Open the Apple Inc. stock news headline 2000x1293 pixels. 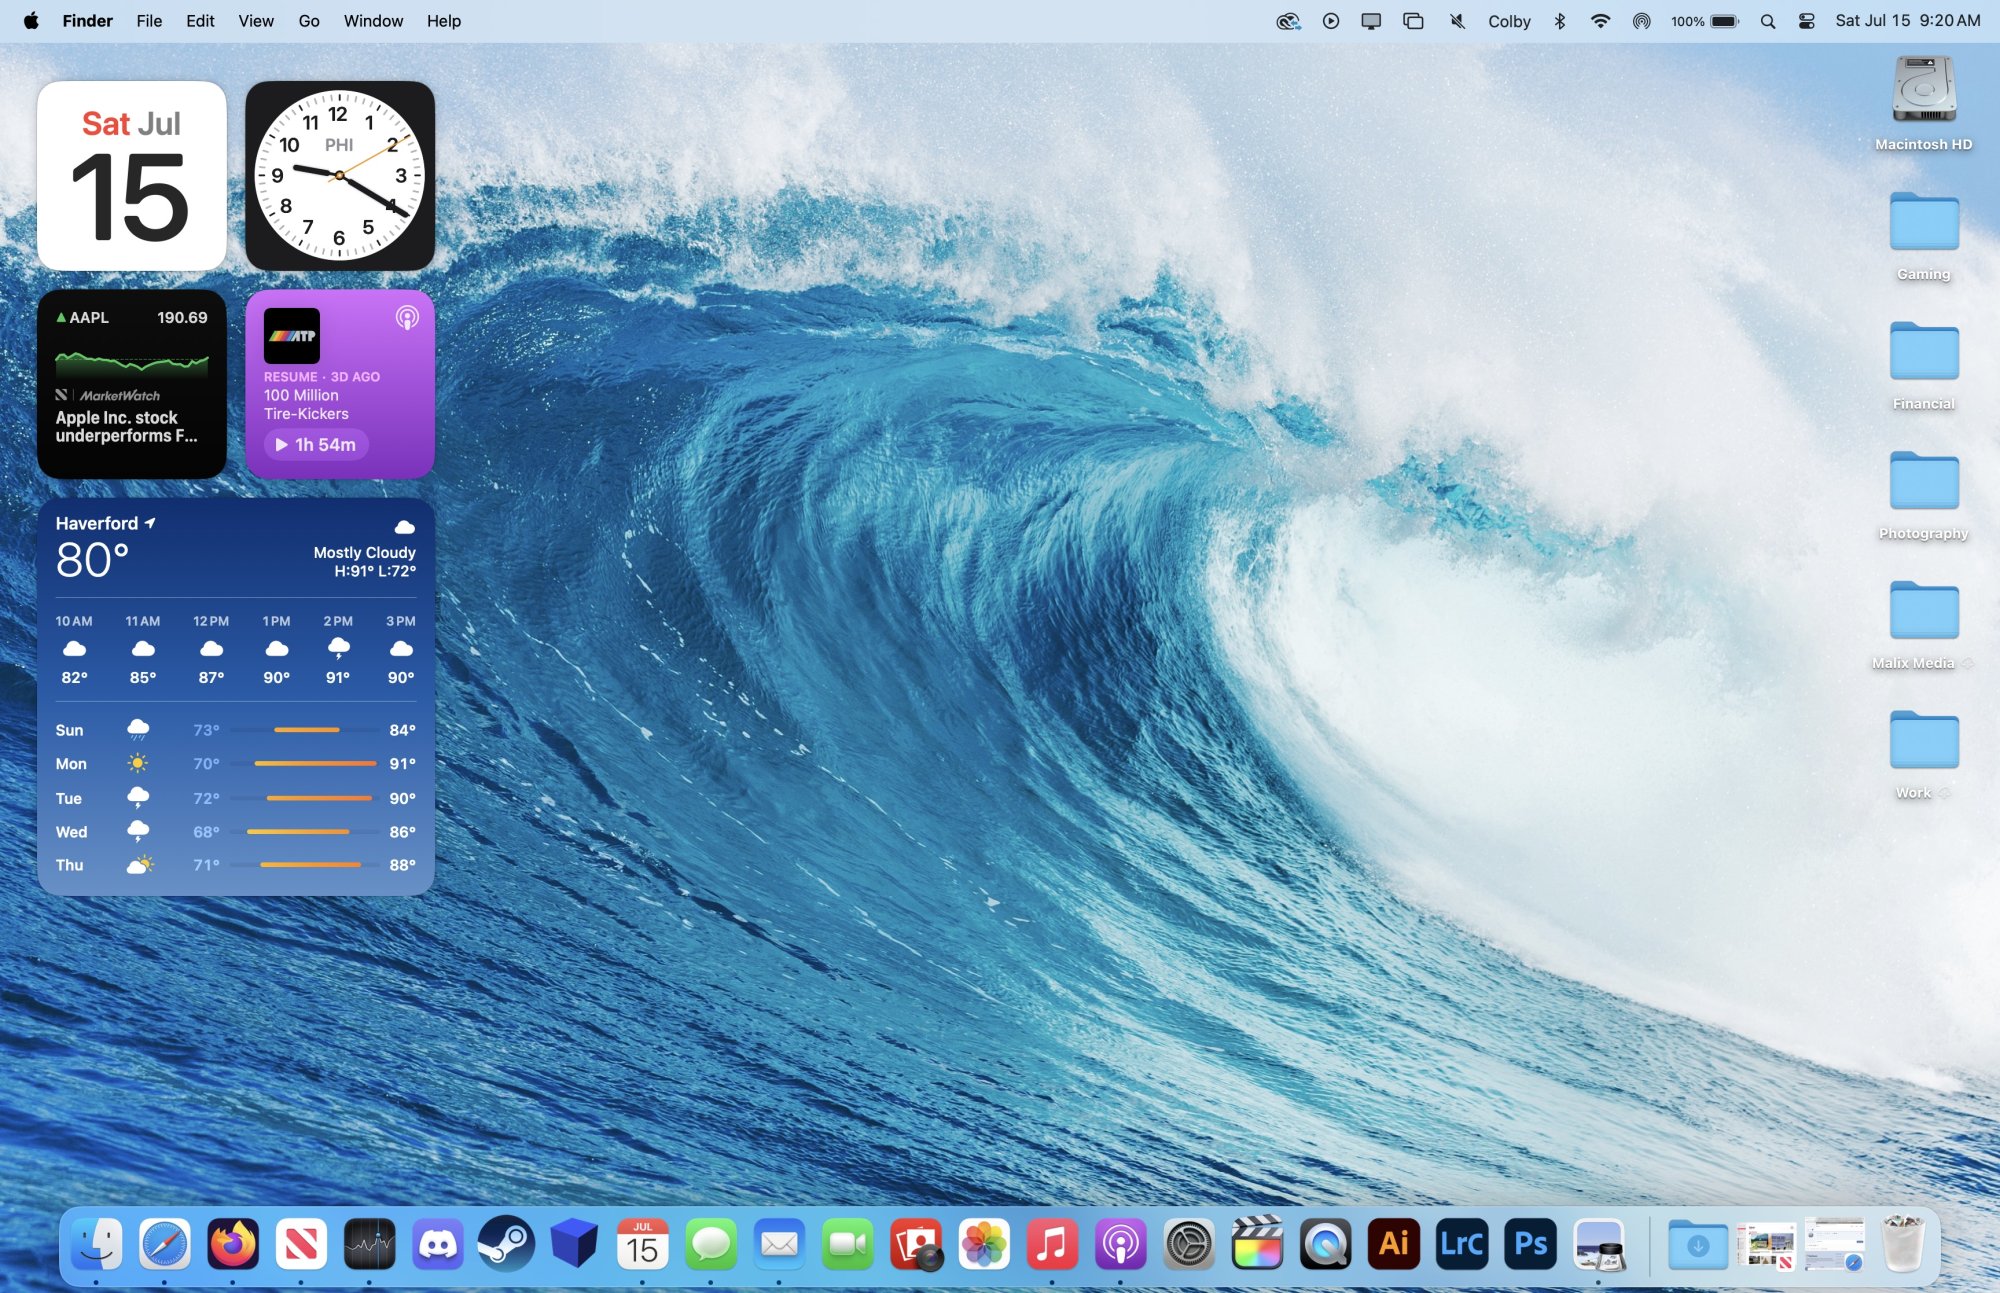[x=126, y=427]
